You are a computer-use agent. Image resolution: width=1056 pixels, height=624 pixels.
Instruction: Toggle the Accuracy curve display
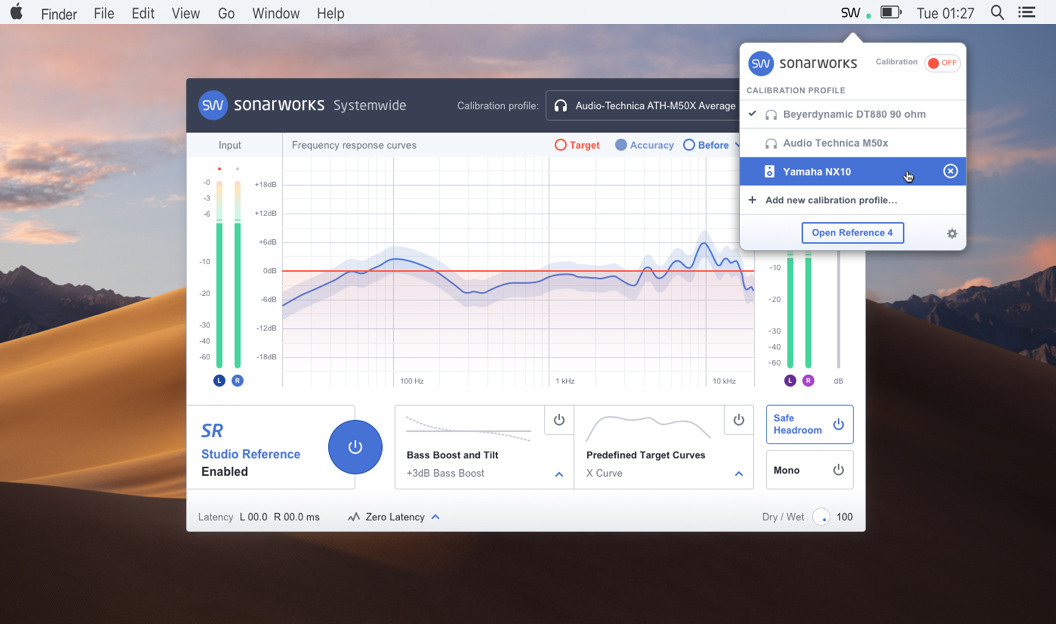point(645,145)
